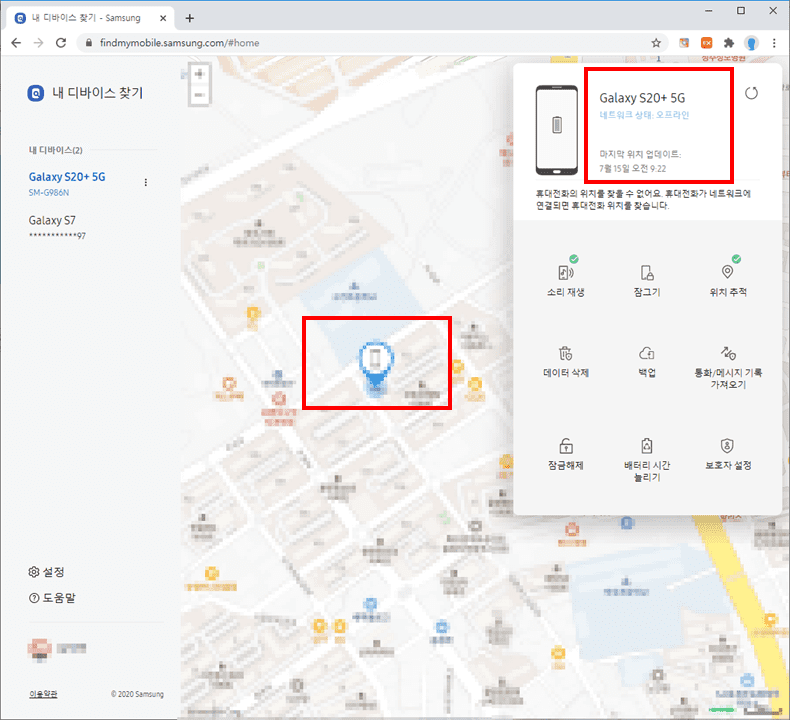Screen dimensions: 790x720
Task: Open the 잠금해제 unlock option
Action: (x=565, y=454)
